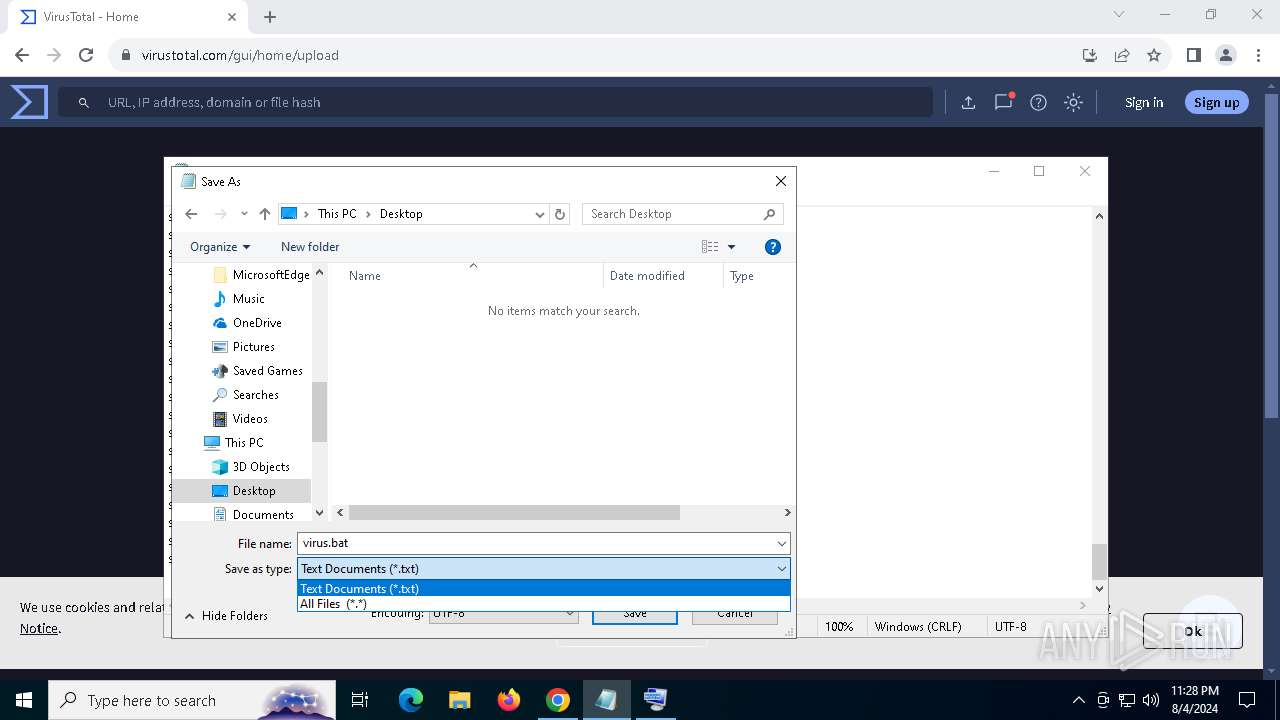The image size is (1280, 720).
Task: Select Text Documents (*.txt) option
Action: (x=544, y=588)
